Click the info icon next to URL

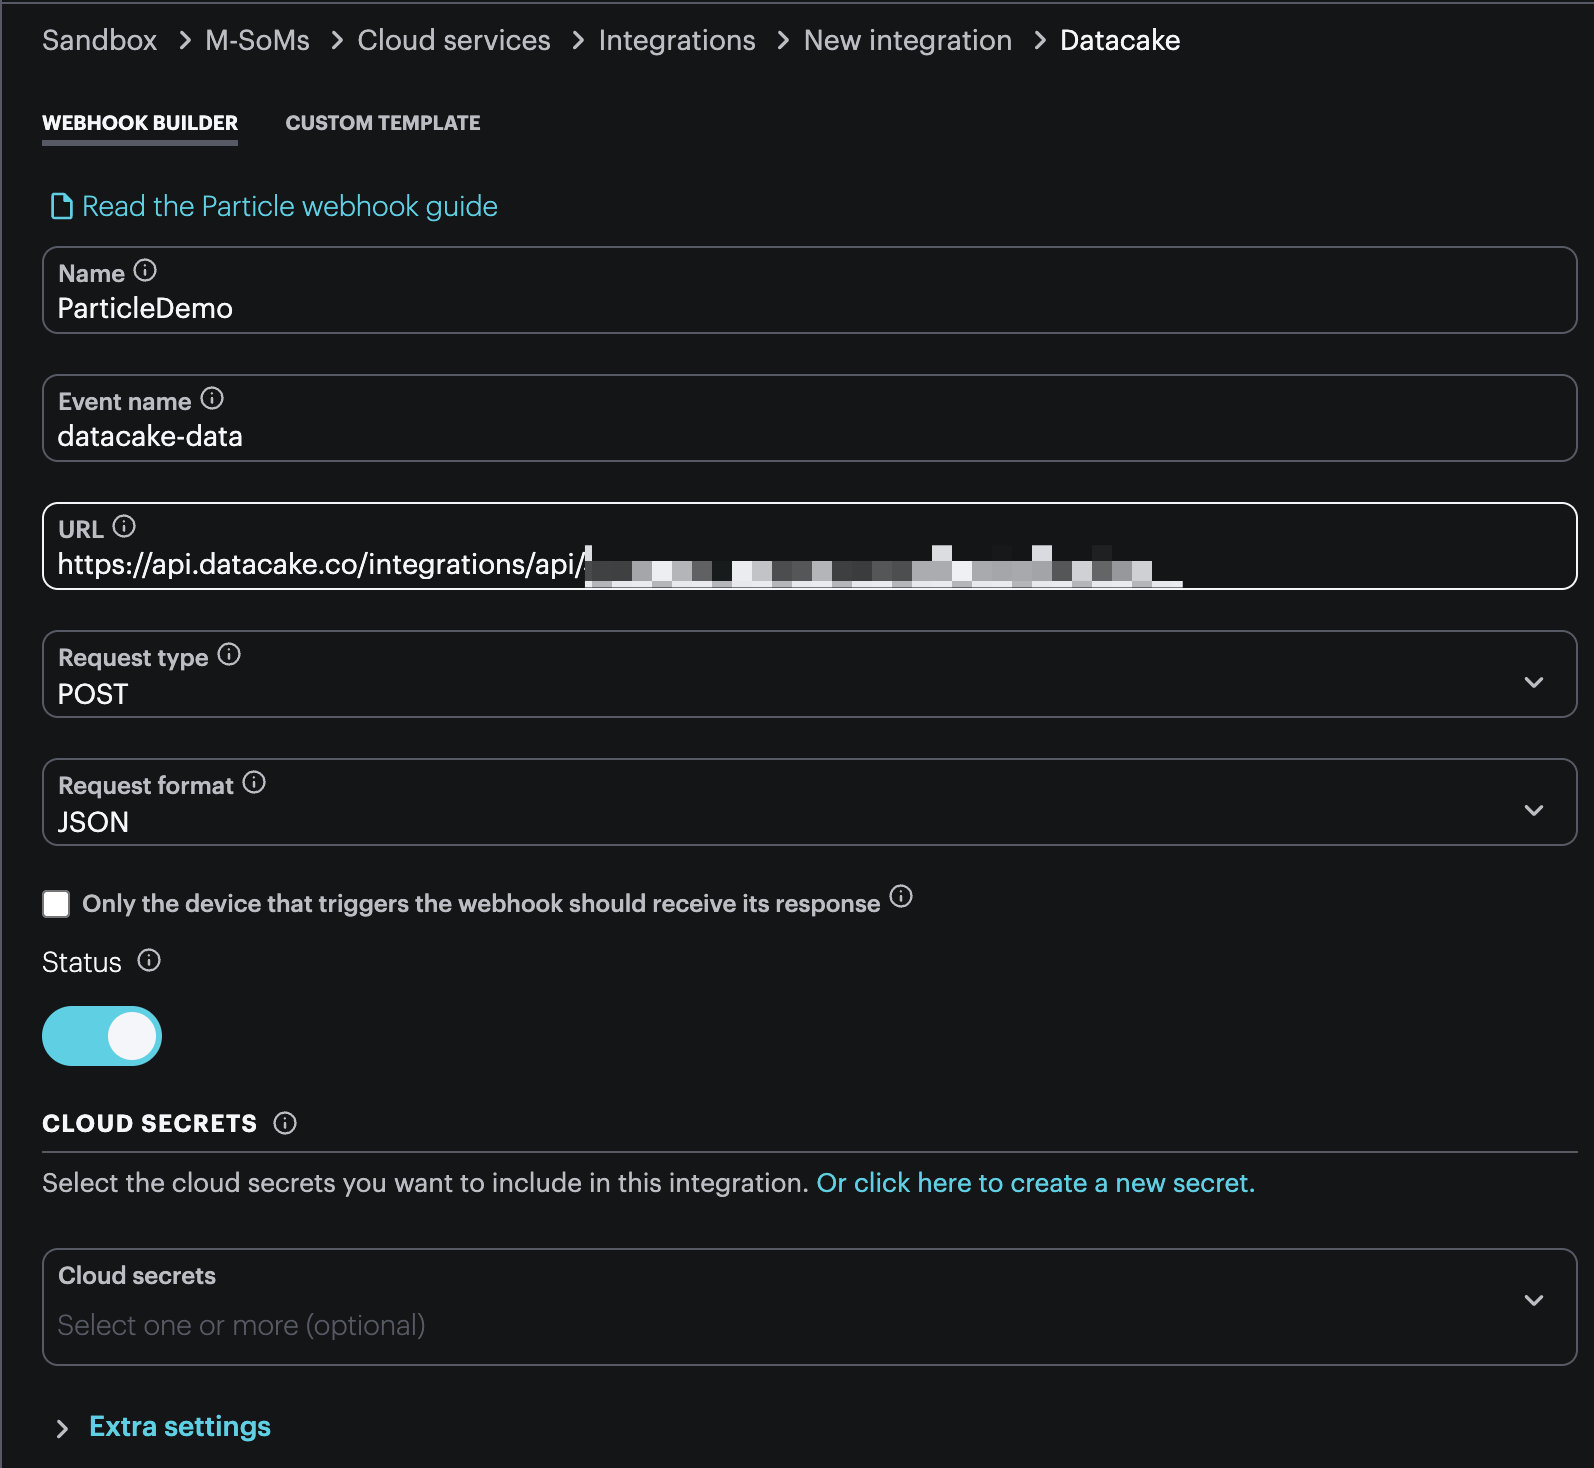[124, 527]
